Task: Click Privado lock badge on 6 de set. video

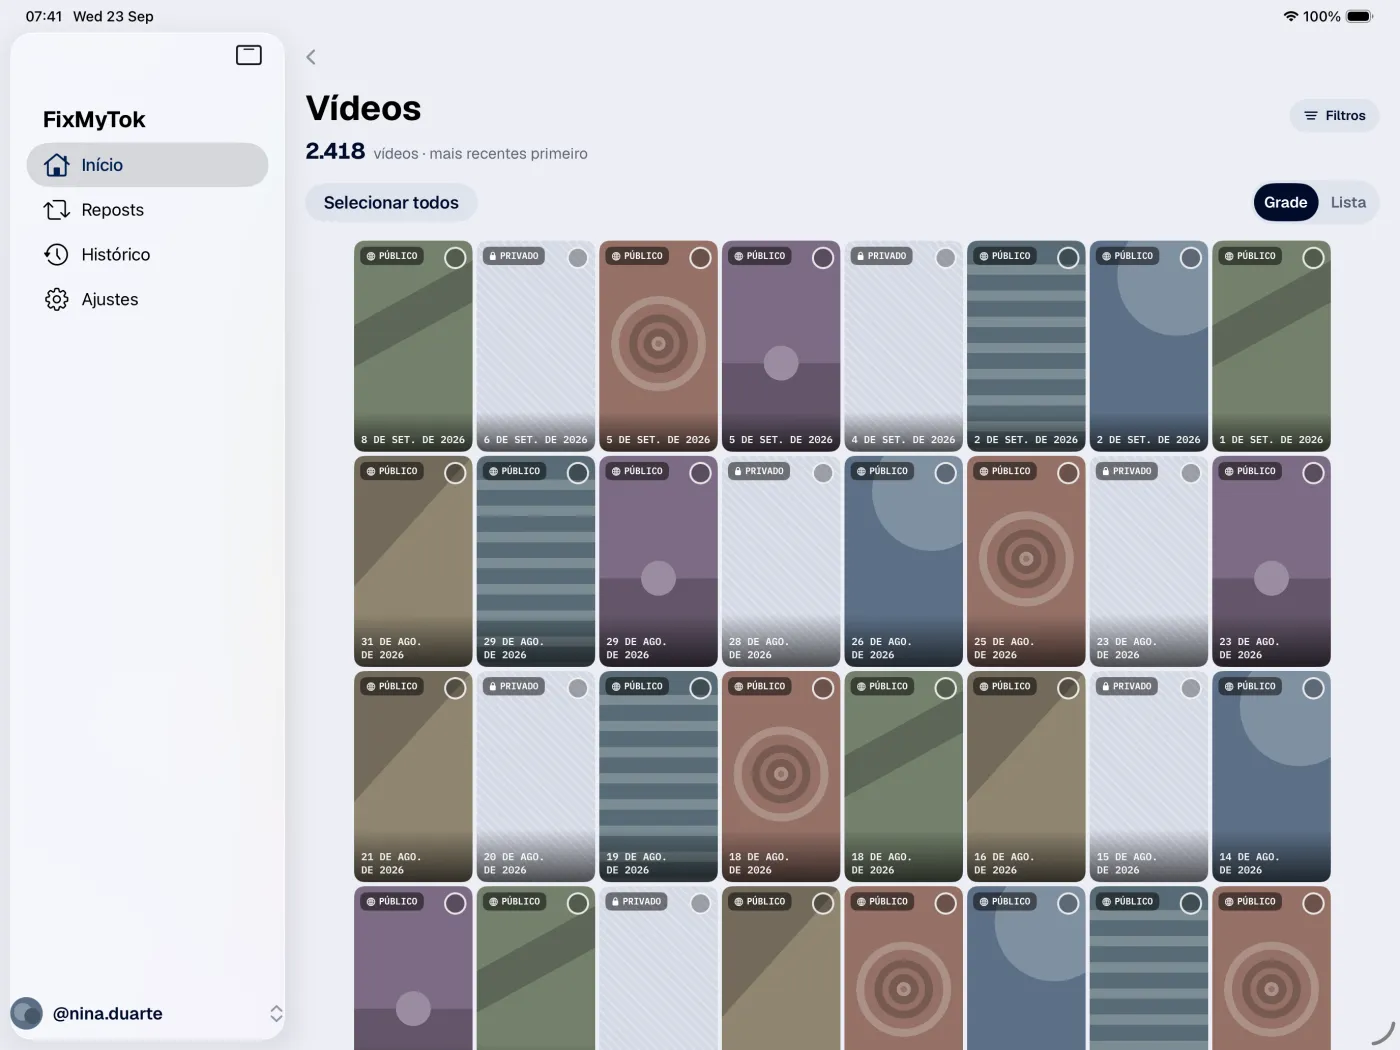Action: [514, 256]
